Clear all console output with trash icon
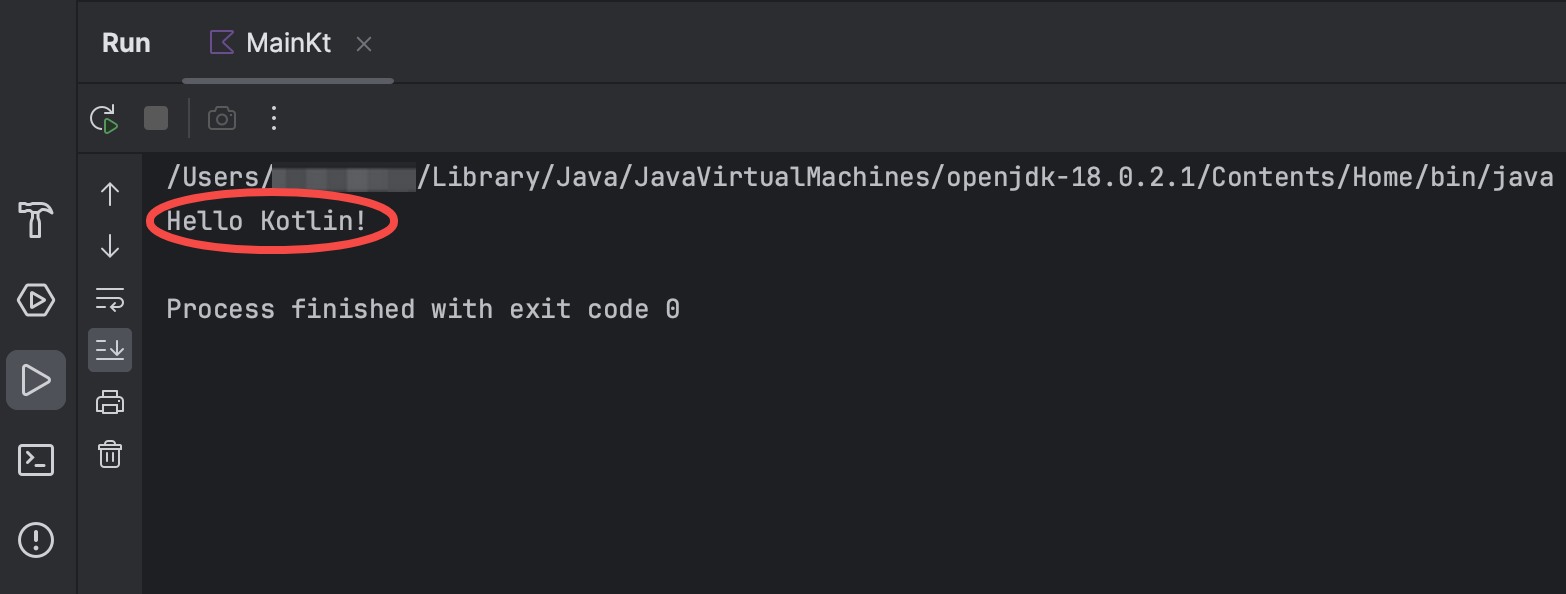1566x594 pixels. (110, 454)
